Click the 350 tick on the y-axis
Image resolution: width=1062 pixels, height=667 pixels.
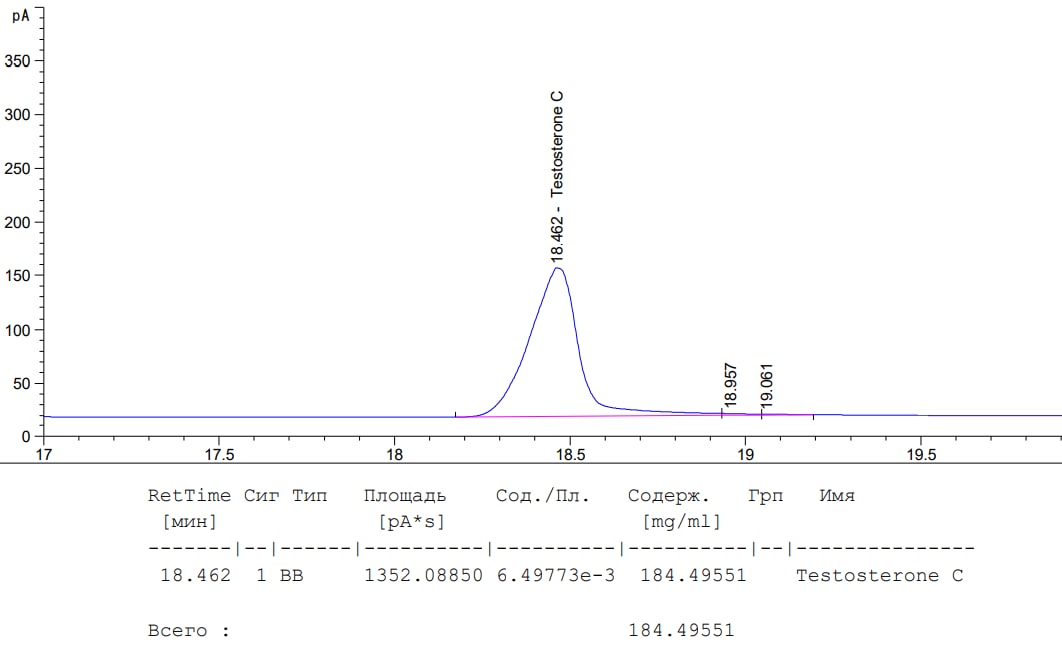(x=19, y=61)
